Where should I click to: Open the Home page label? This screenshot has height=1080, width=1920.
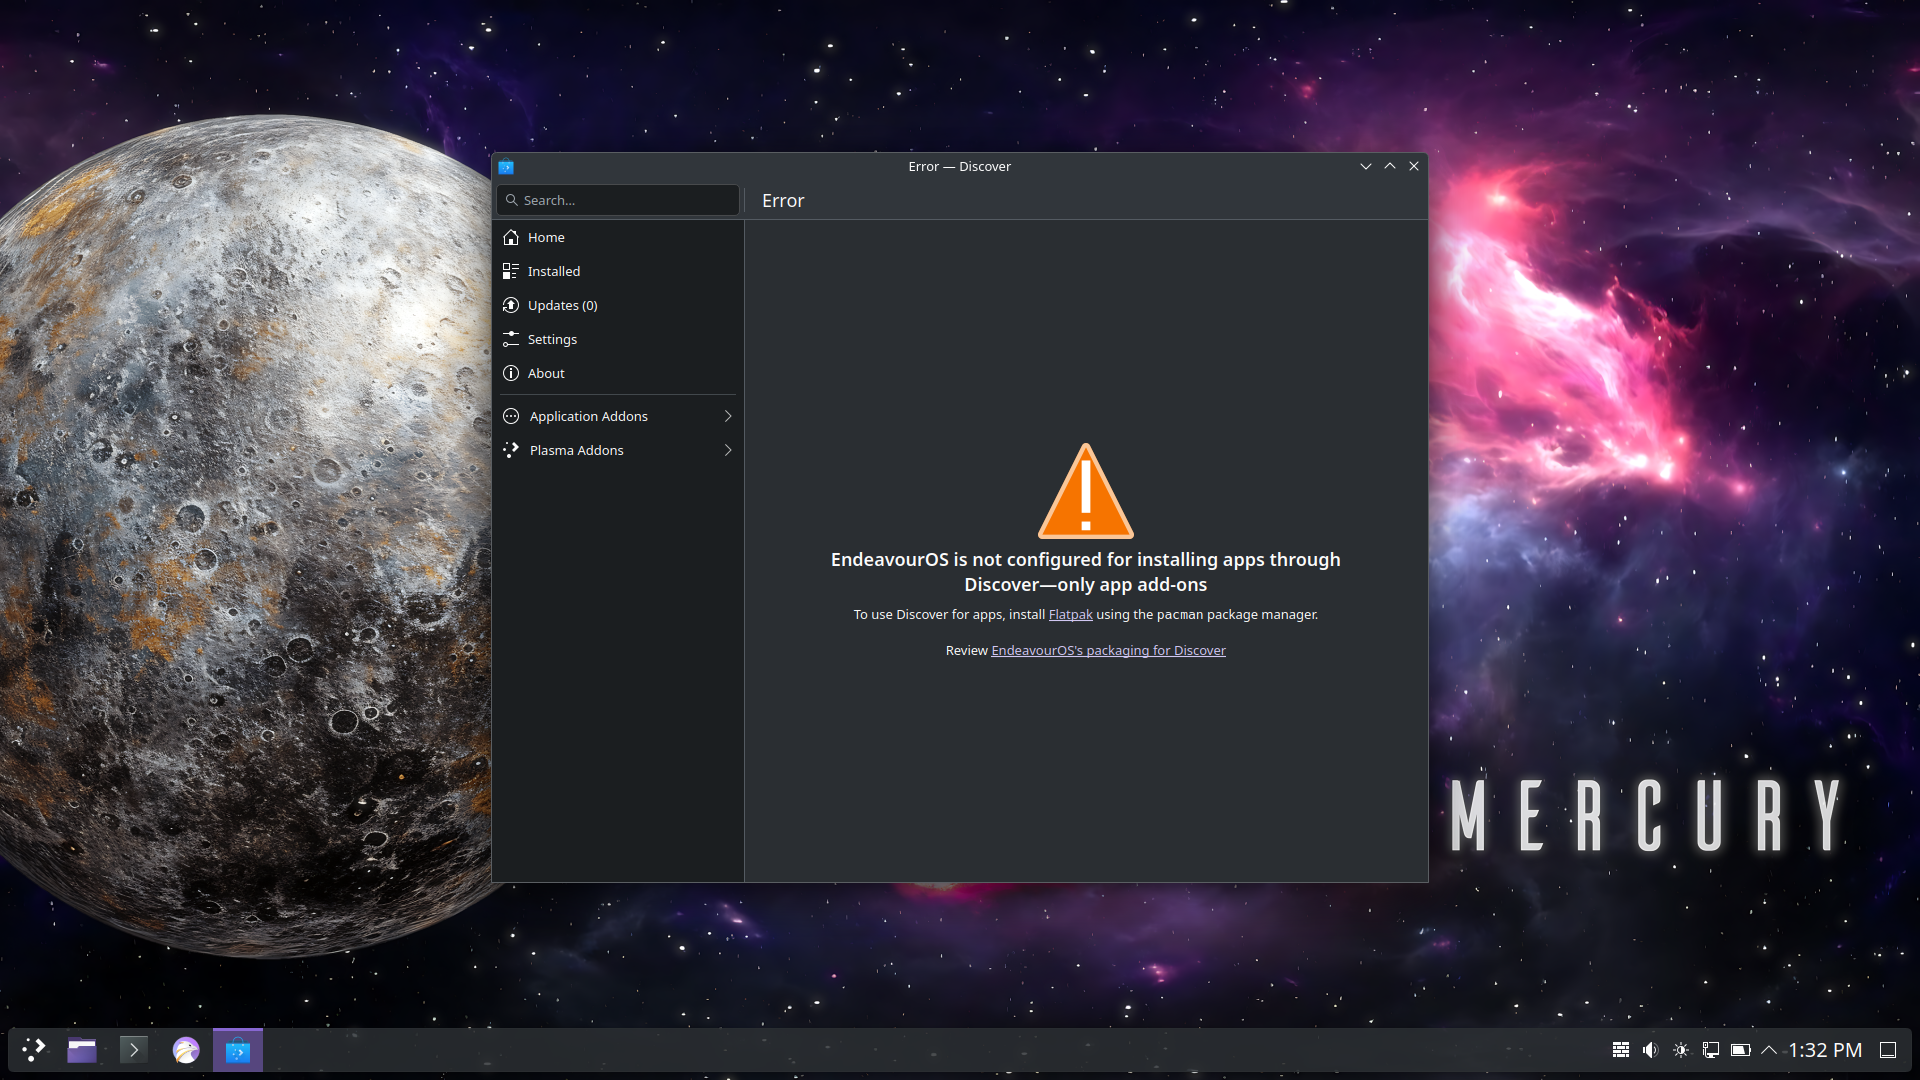(546, 237)
